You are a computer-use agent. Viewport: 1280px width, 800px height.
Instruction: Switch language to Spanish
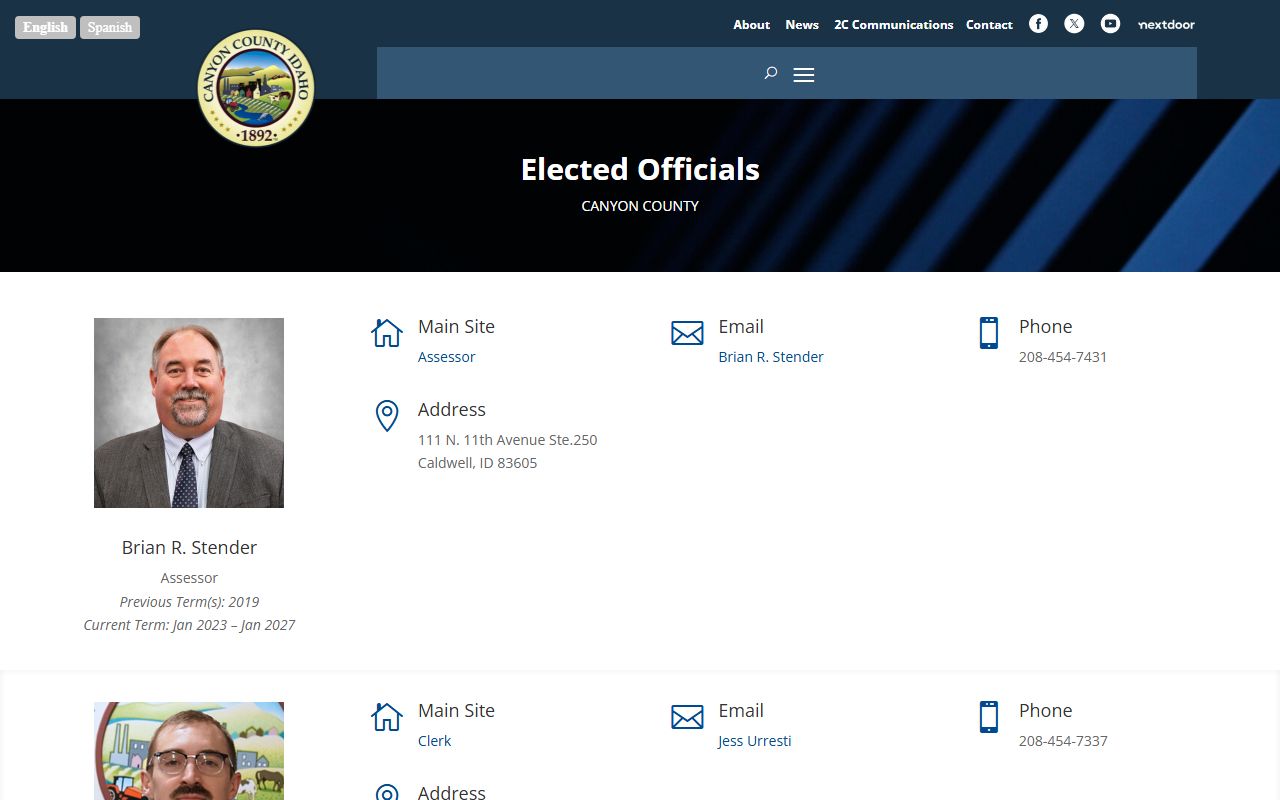(x=110, y=27)
